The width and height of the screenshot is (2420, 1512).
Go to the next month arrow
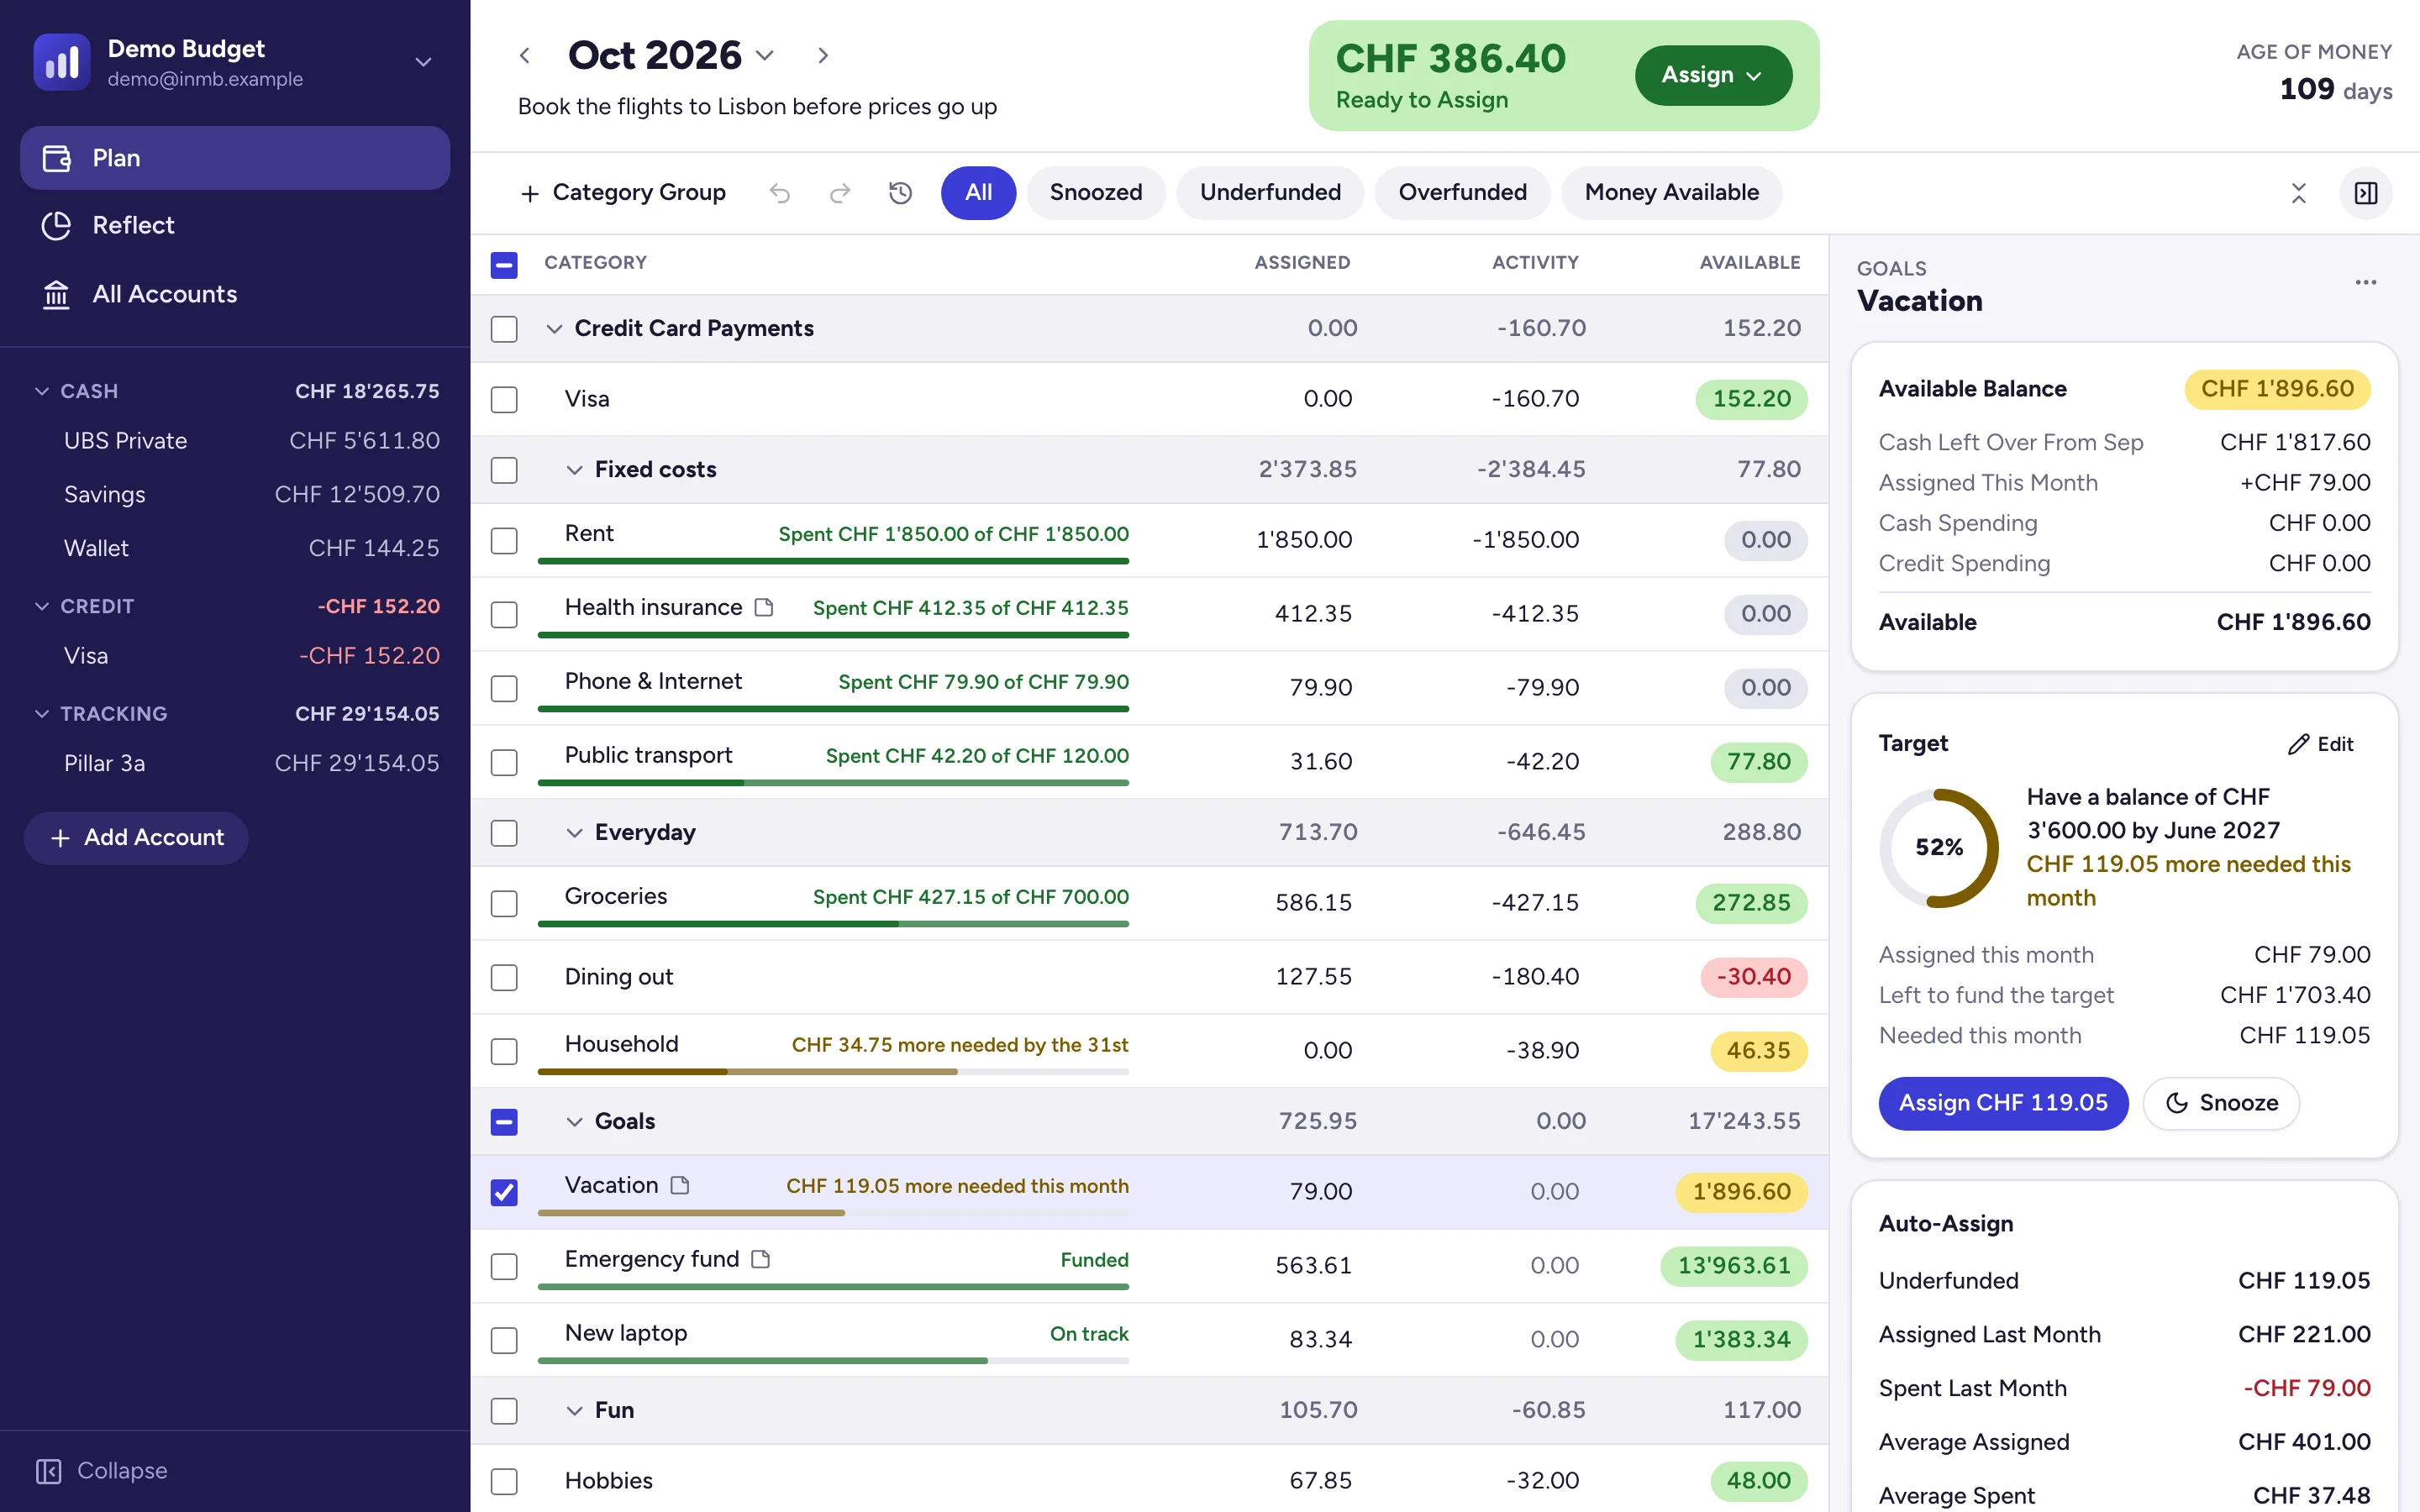(x=822, y=56)
